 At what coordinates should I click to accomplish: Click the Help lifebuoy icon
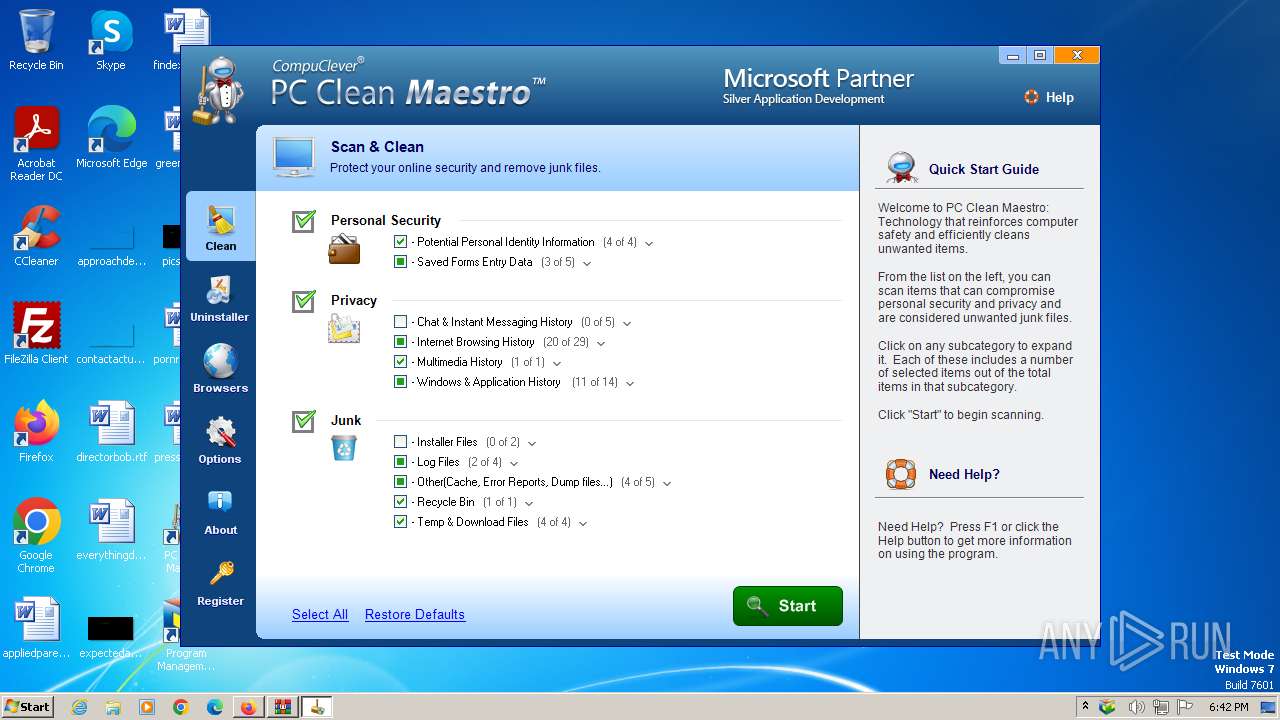pyautogui.click(x=1031, y=97)
